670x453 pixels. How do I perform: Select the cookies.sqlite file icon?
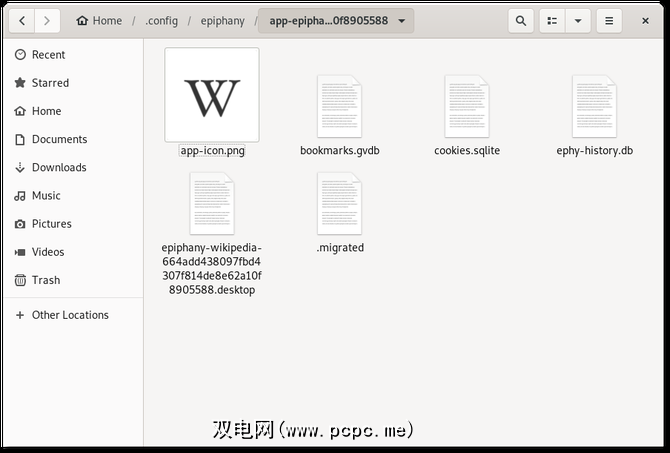(x=467, y=106)
